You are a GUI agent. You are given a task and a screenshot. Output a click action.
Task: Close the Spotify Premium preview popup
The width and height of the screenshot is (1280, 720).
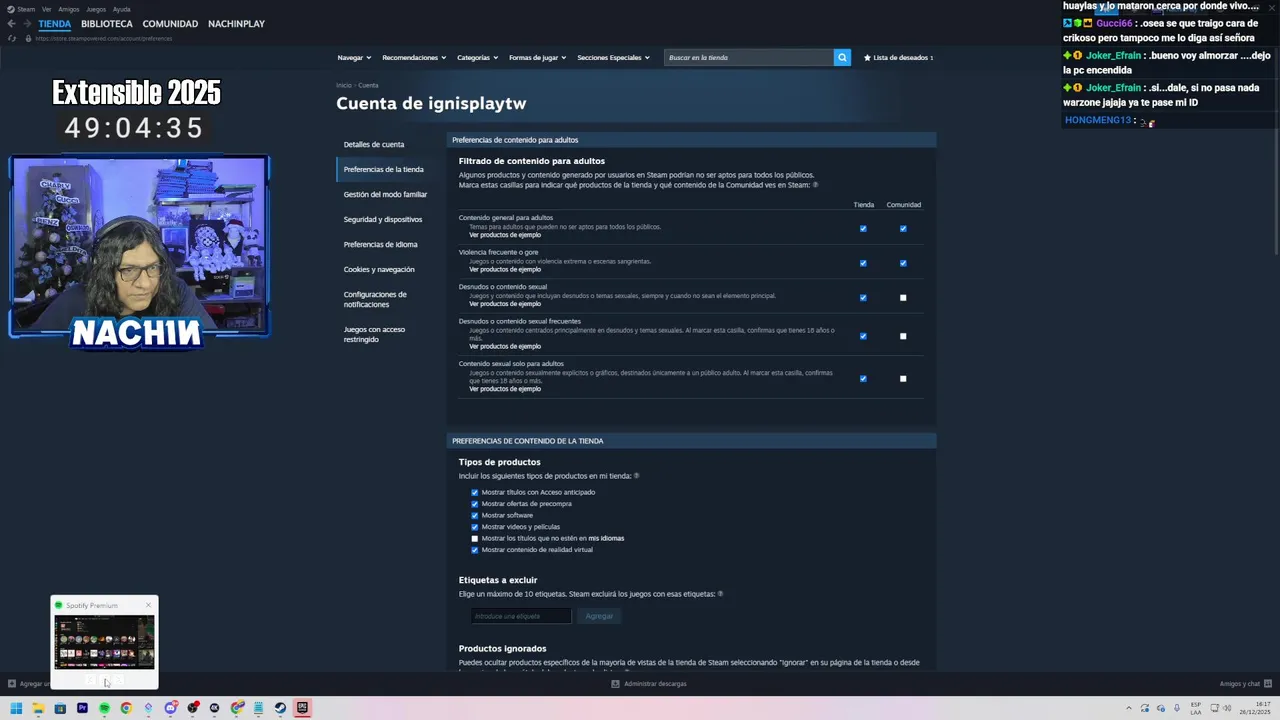(x=148, y=605)
